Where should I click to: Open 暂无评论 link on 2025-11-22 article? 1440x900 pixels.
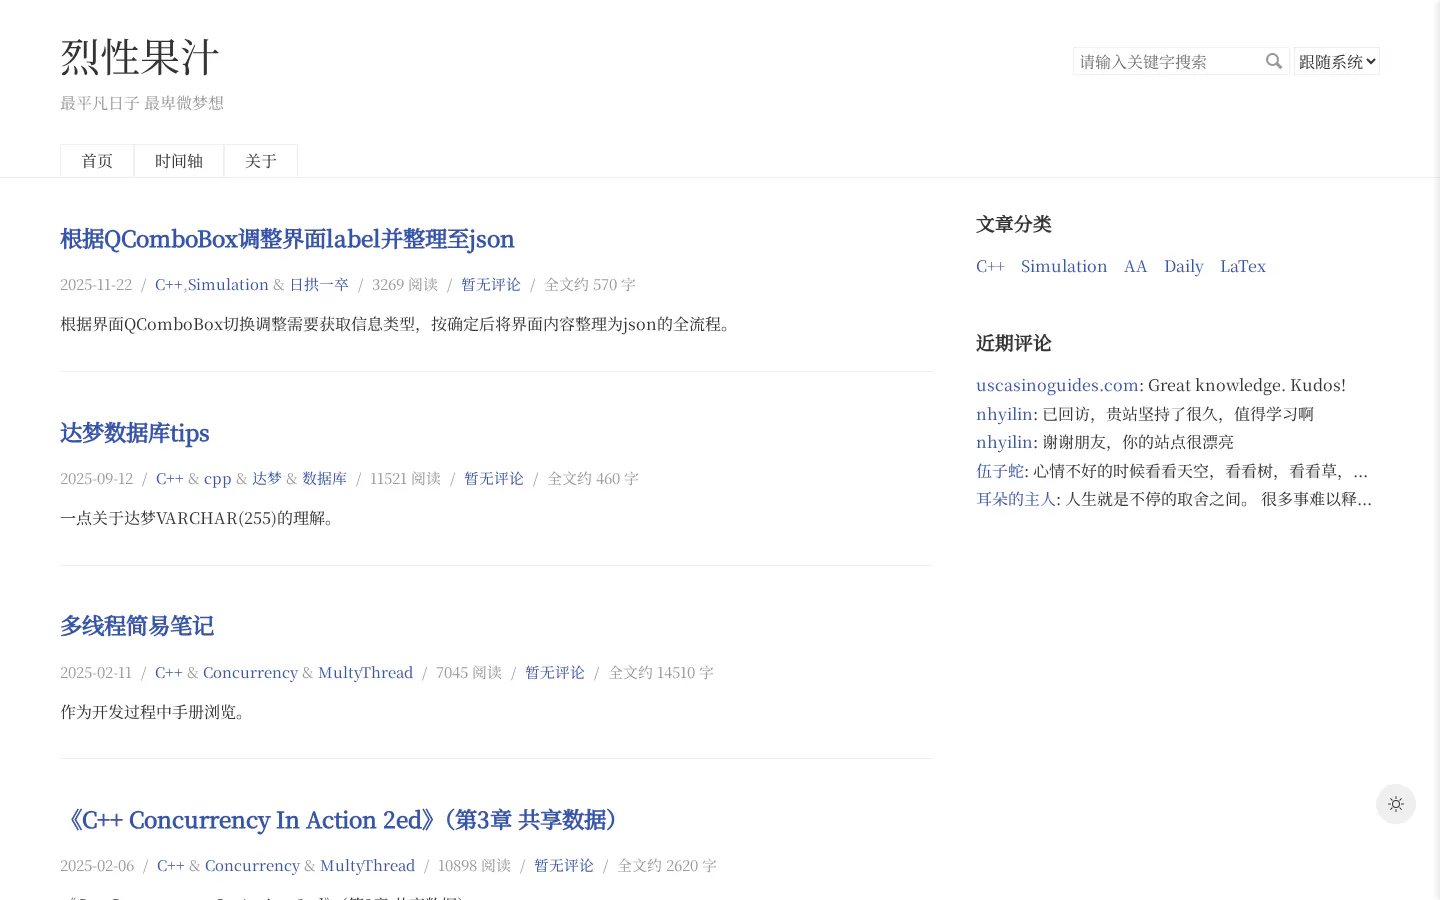tap(491, 285)
